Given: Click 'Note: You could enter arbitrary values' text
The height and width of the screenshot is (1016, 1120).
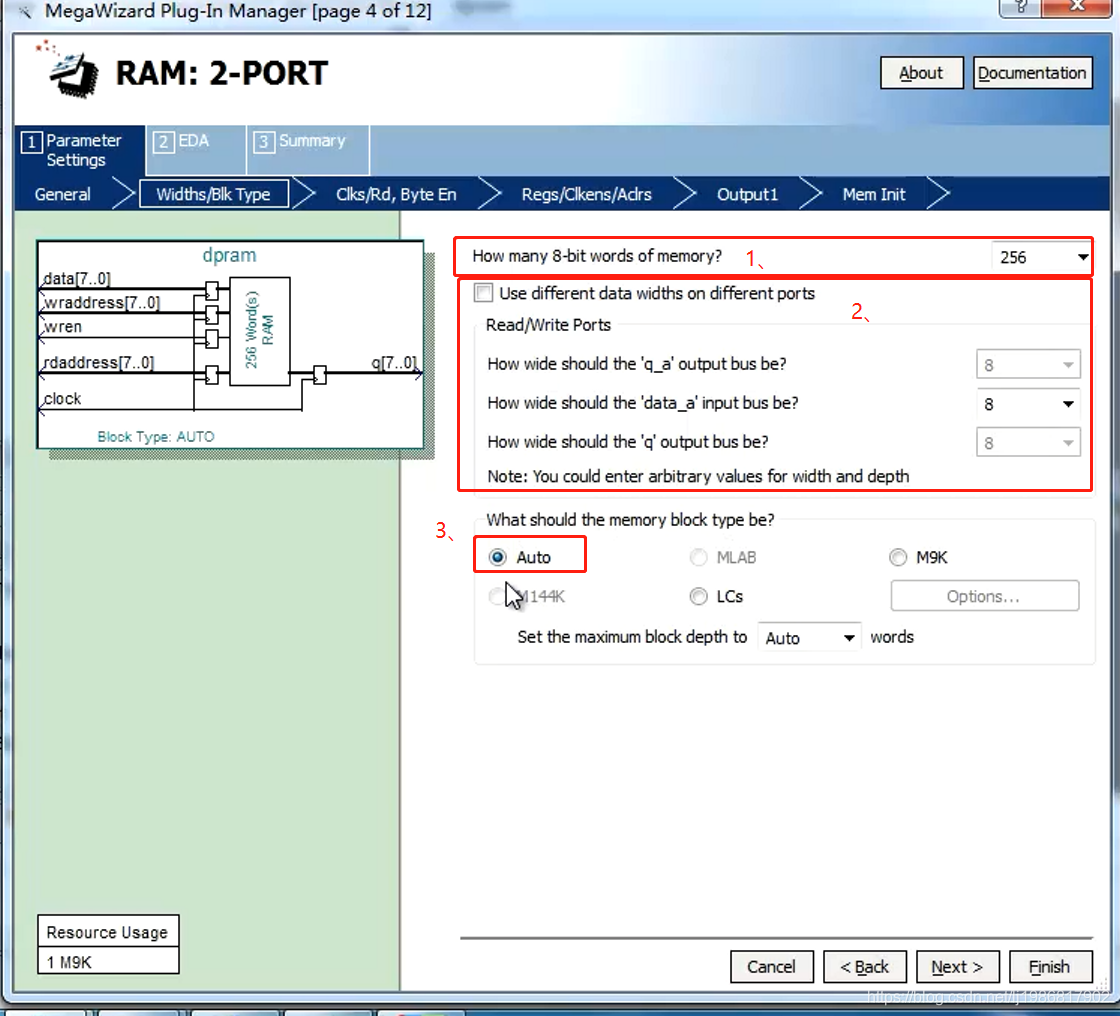Looking at the screenshot, I should coord(698,476).
